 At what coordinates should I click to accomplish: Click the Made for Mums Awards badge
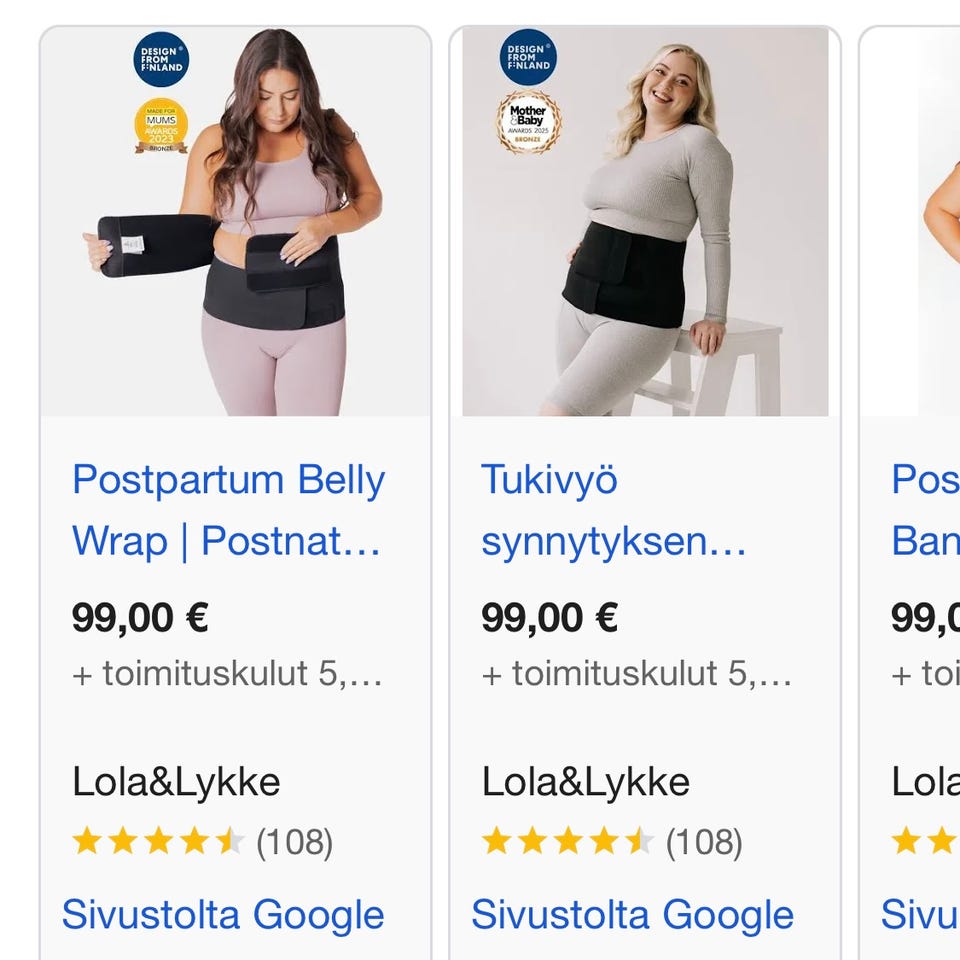[x=161, y=125]
